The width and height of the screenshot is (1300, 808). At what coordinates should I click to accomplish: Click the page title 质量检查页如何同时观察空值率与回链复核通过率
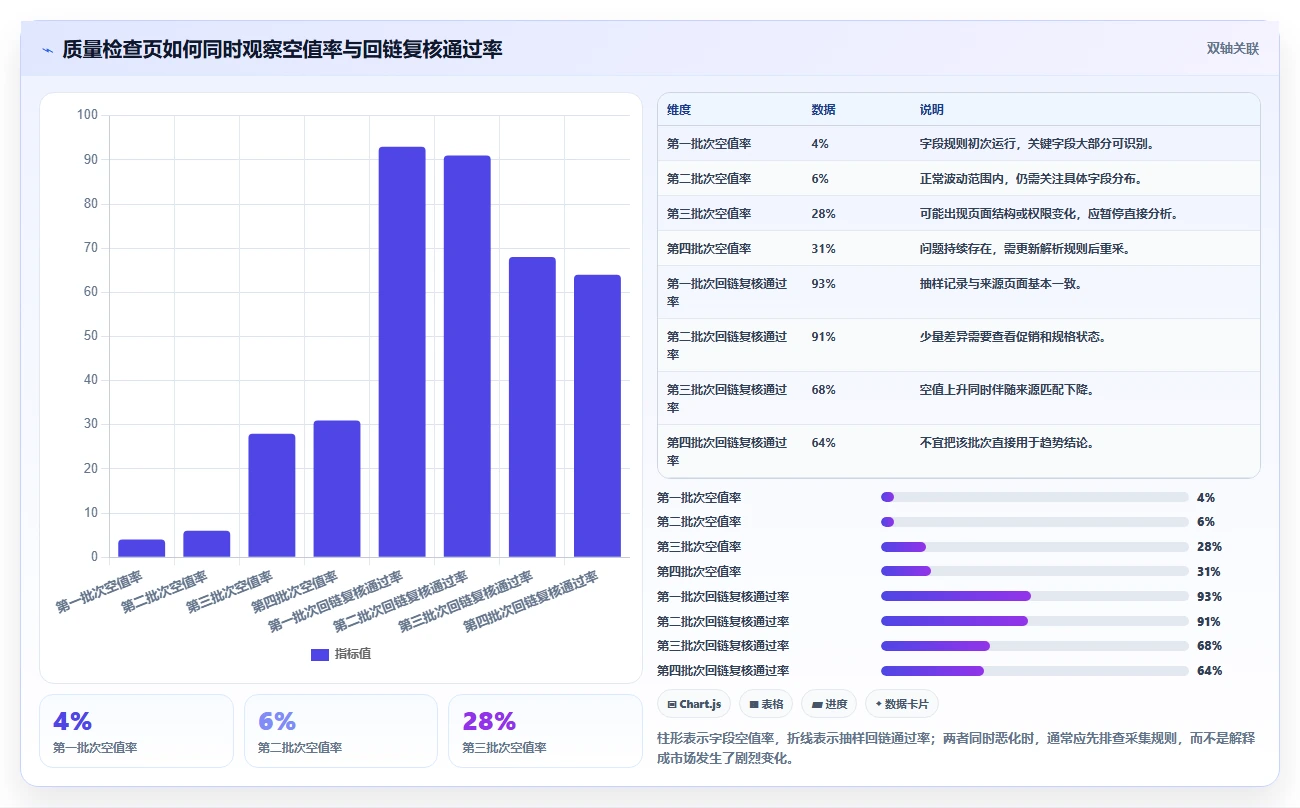click(x=282, y=49)
